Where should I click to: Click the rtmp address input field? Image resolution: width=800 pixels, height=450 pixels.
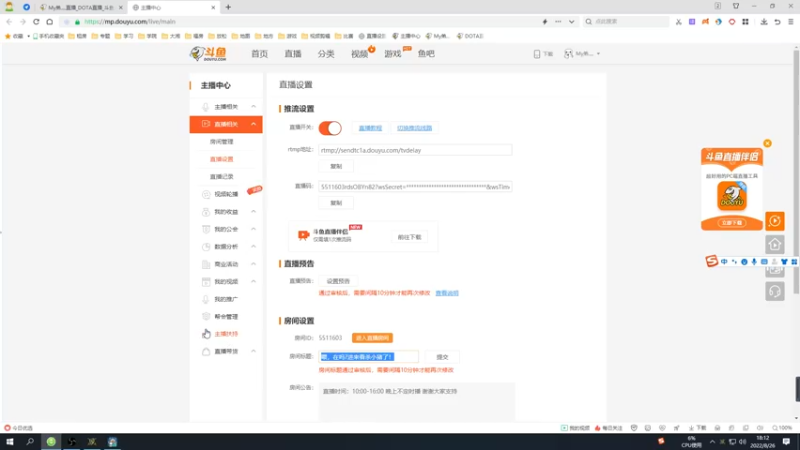pos(415,150)
